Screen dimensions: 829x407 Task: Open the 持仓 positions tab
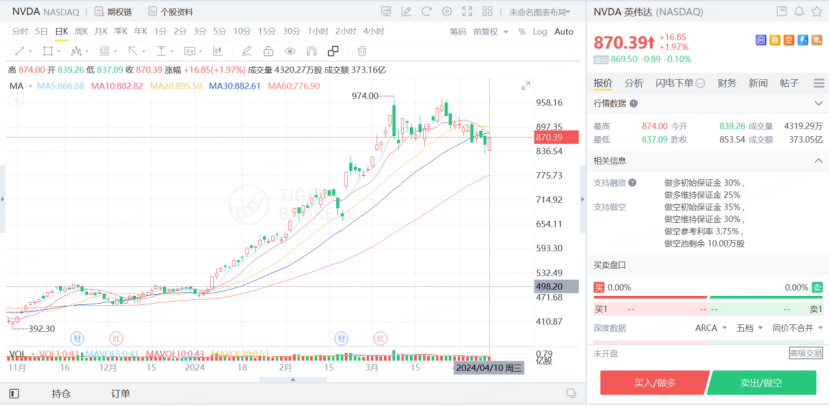click(61, 394)
